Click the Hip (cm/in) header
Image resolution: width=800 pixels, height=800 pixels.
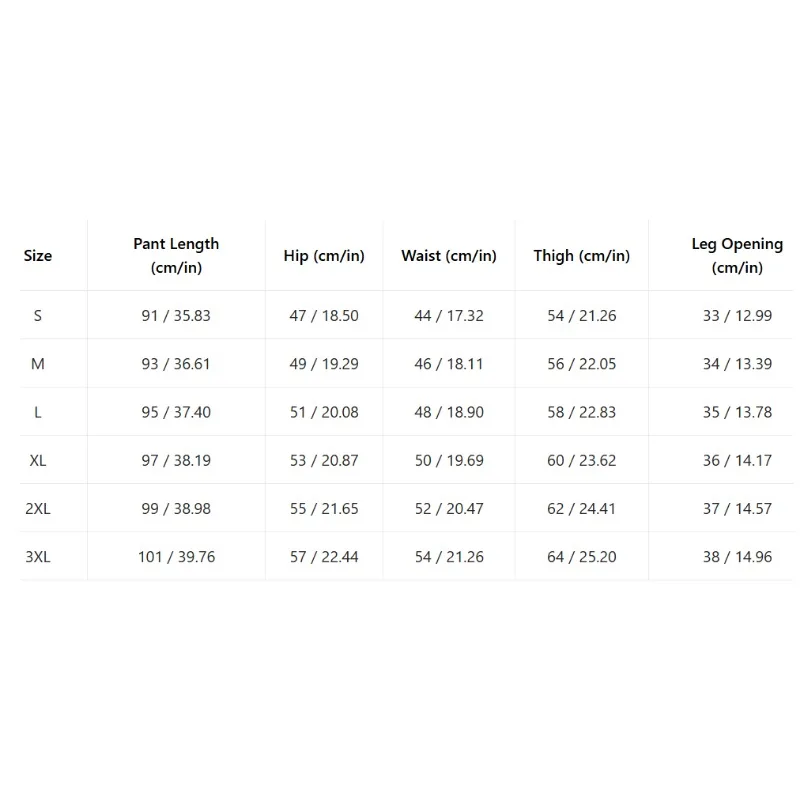pos(324,256)
